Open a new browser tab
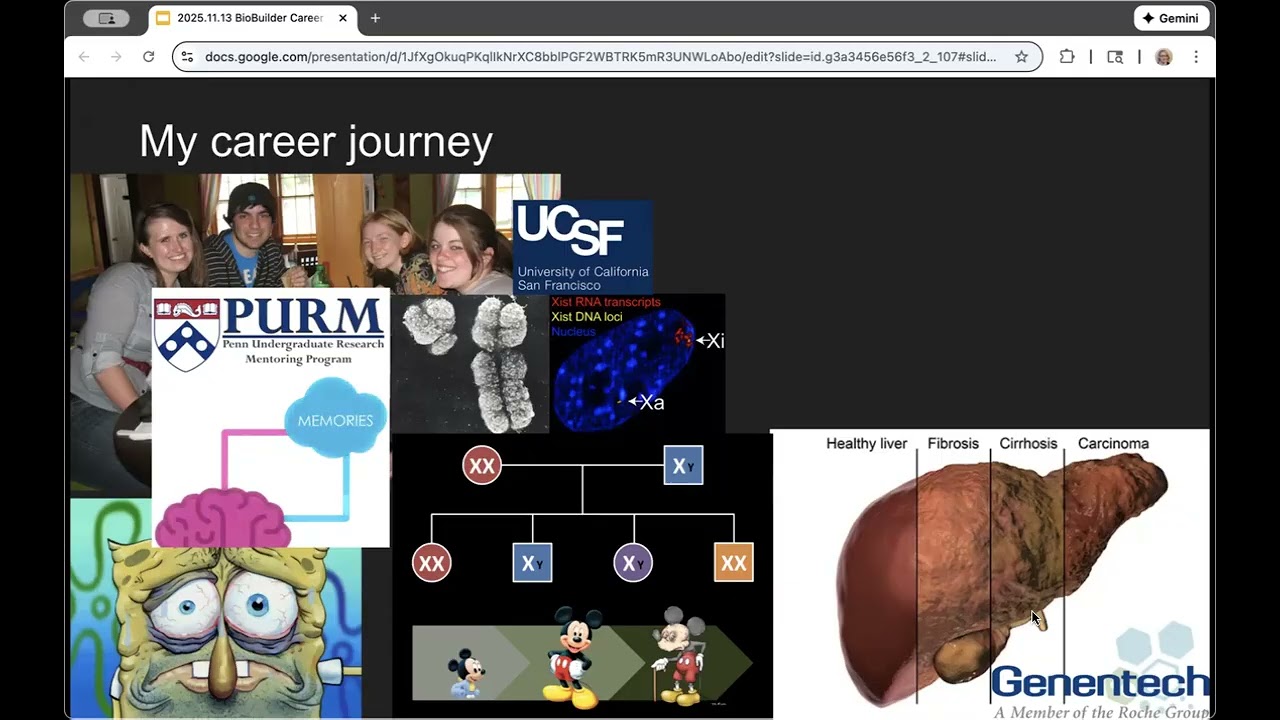 [x=375, y=18]
